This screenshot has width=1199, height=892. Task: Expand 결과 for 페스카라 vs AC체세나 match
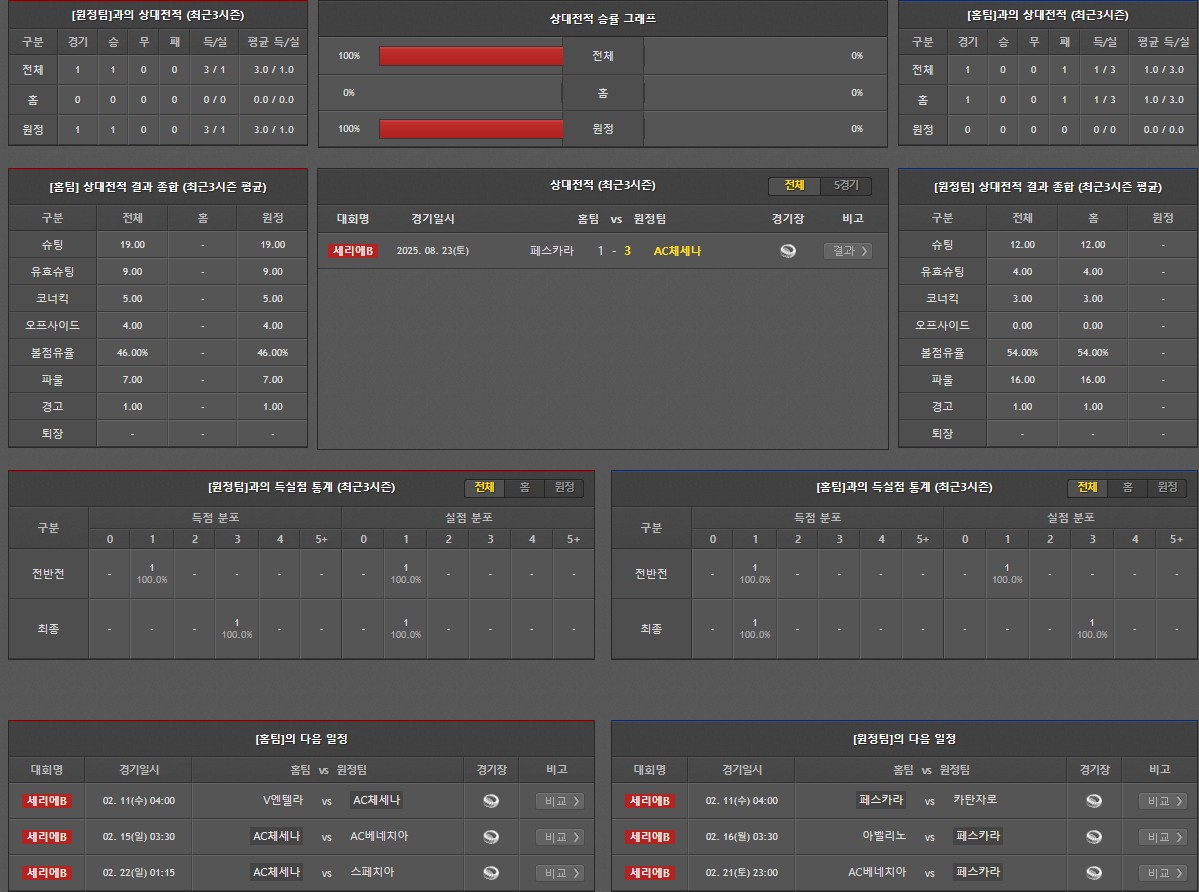847,251
